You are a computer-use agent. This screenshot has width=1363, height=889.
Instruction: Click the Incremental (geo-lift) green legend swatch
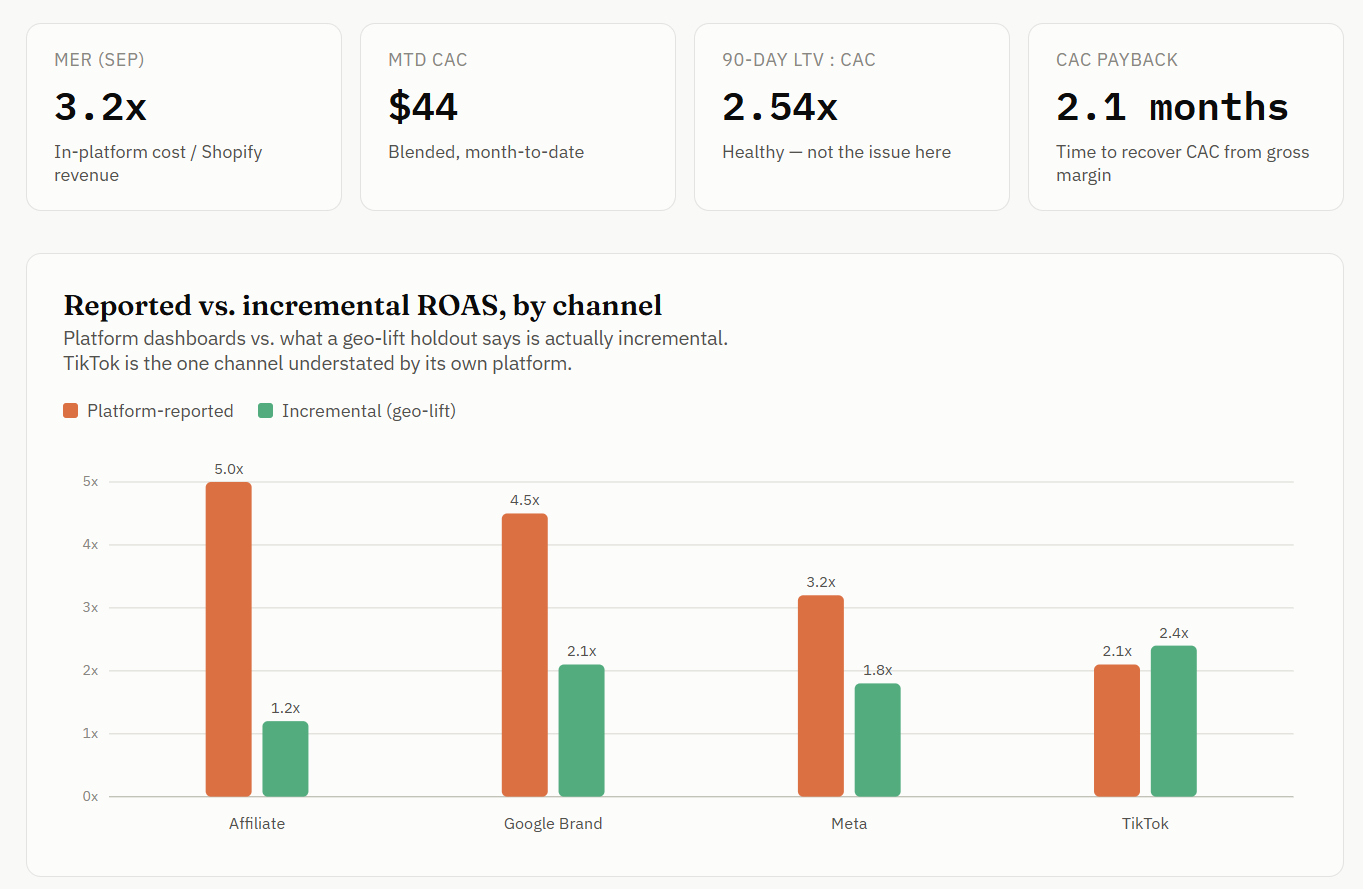click(265, 411)
